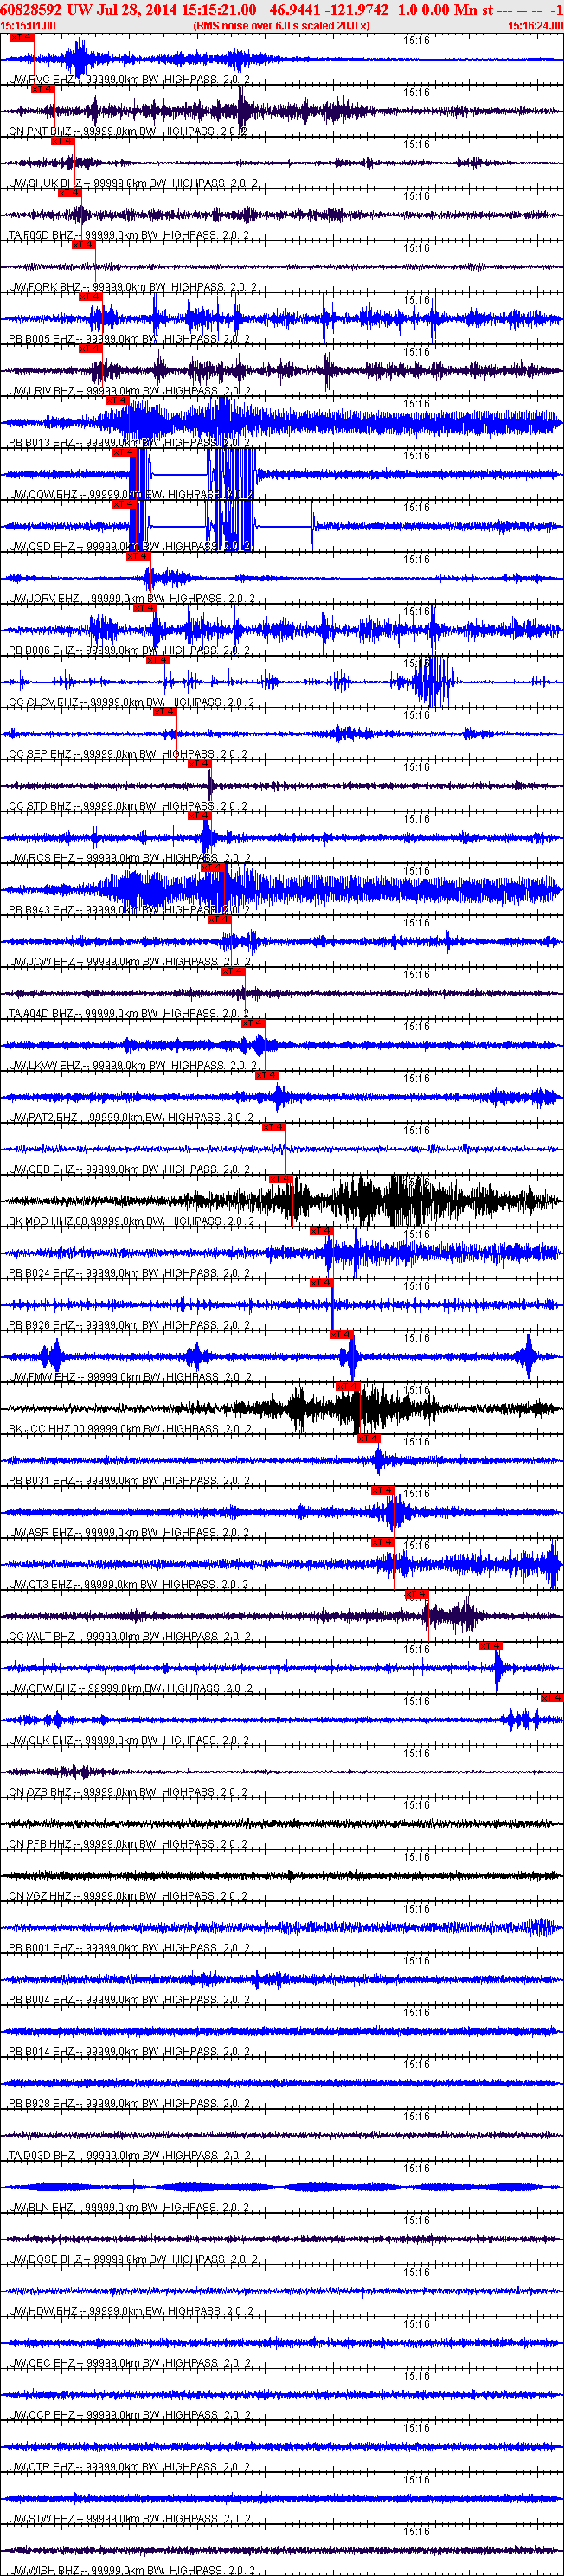
Task: Click the start time 15:15:01.00
Action: (x=28, y=25)
